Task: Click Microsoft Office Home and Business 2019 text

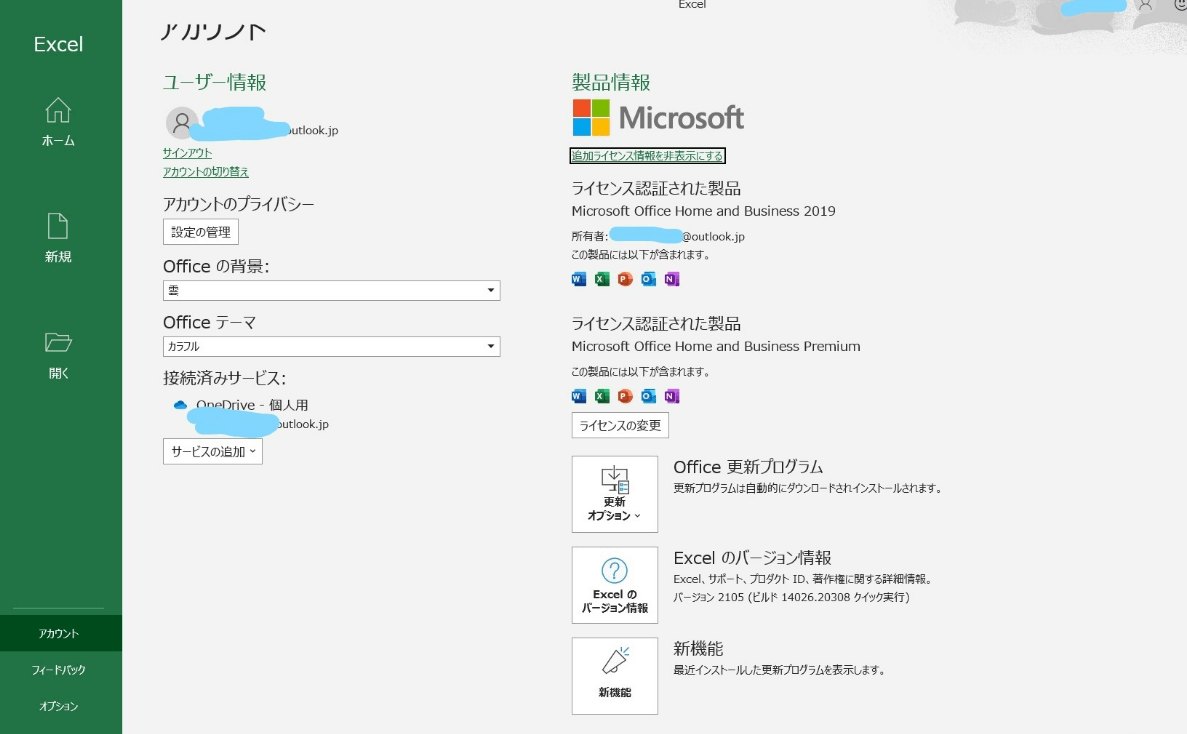Action: [x=703, y=211]
